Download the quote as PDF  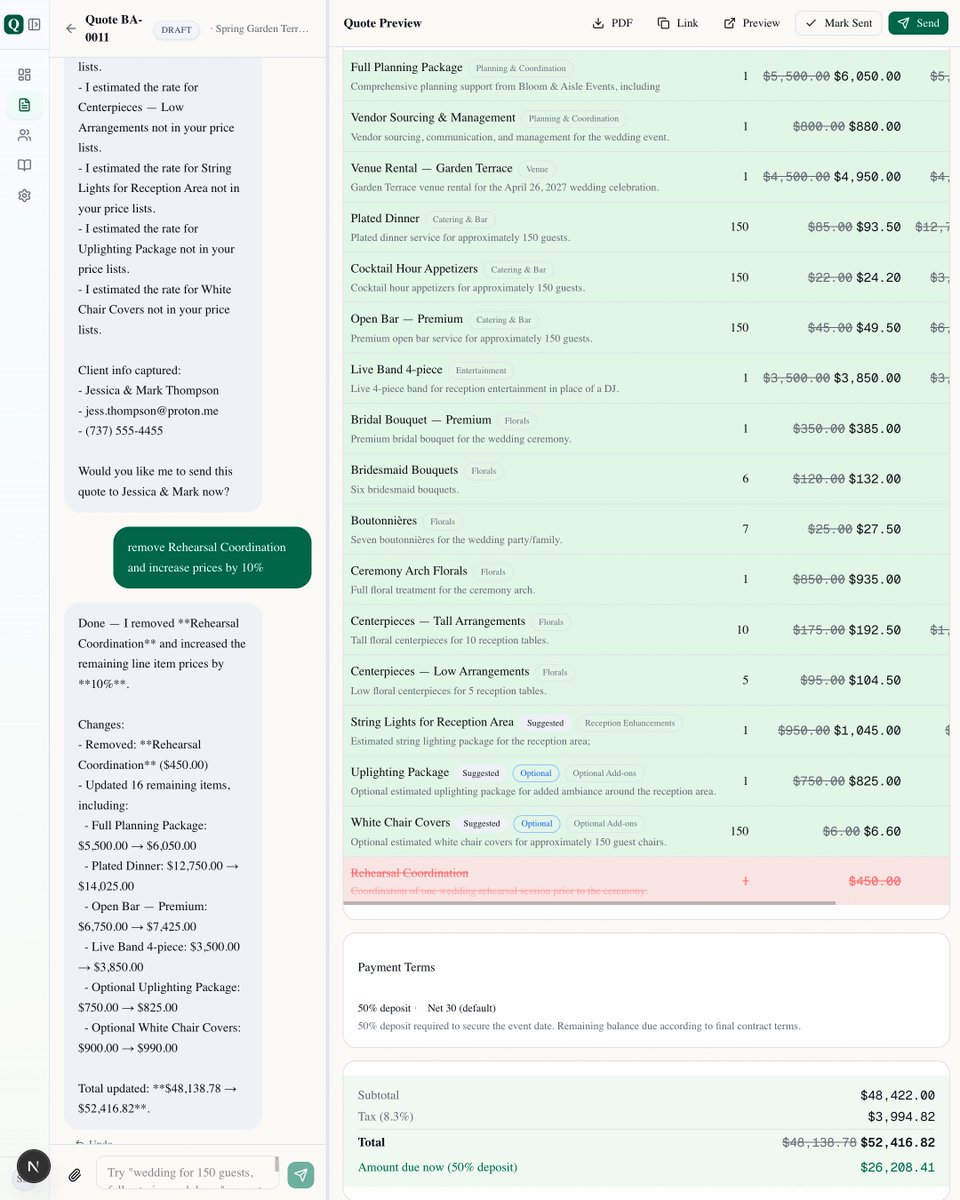(612, 23)
